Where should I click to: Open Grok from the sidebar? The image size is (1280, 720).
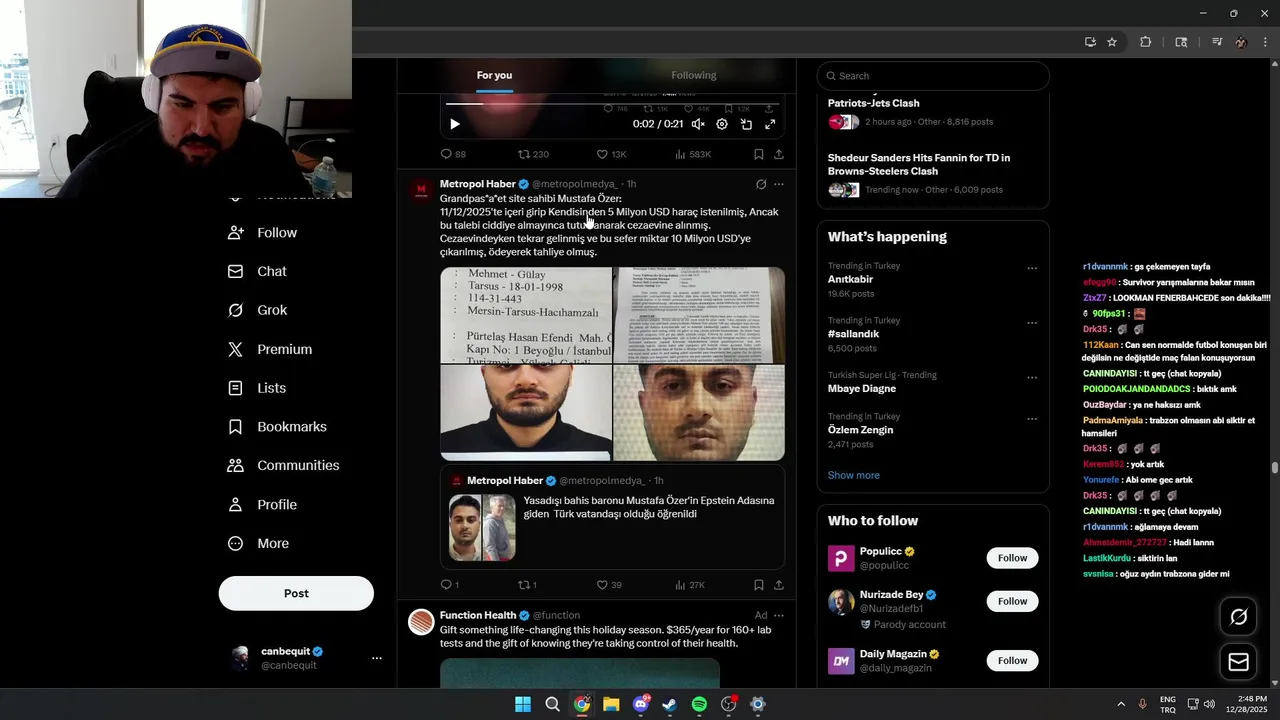258,310
